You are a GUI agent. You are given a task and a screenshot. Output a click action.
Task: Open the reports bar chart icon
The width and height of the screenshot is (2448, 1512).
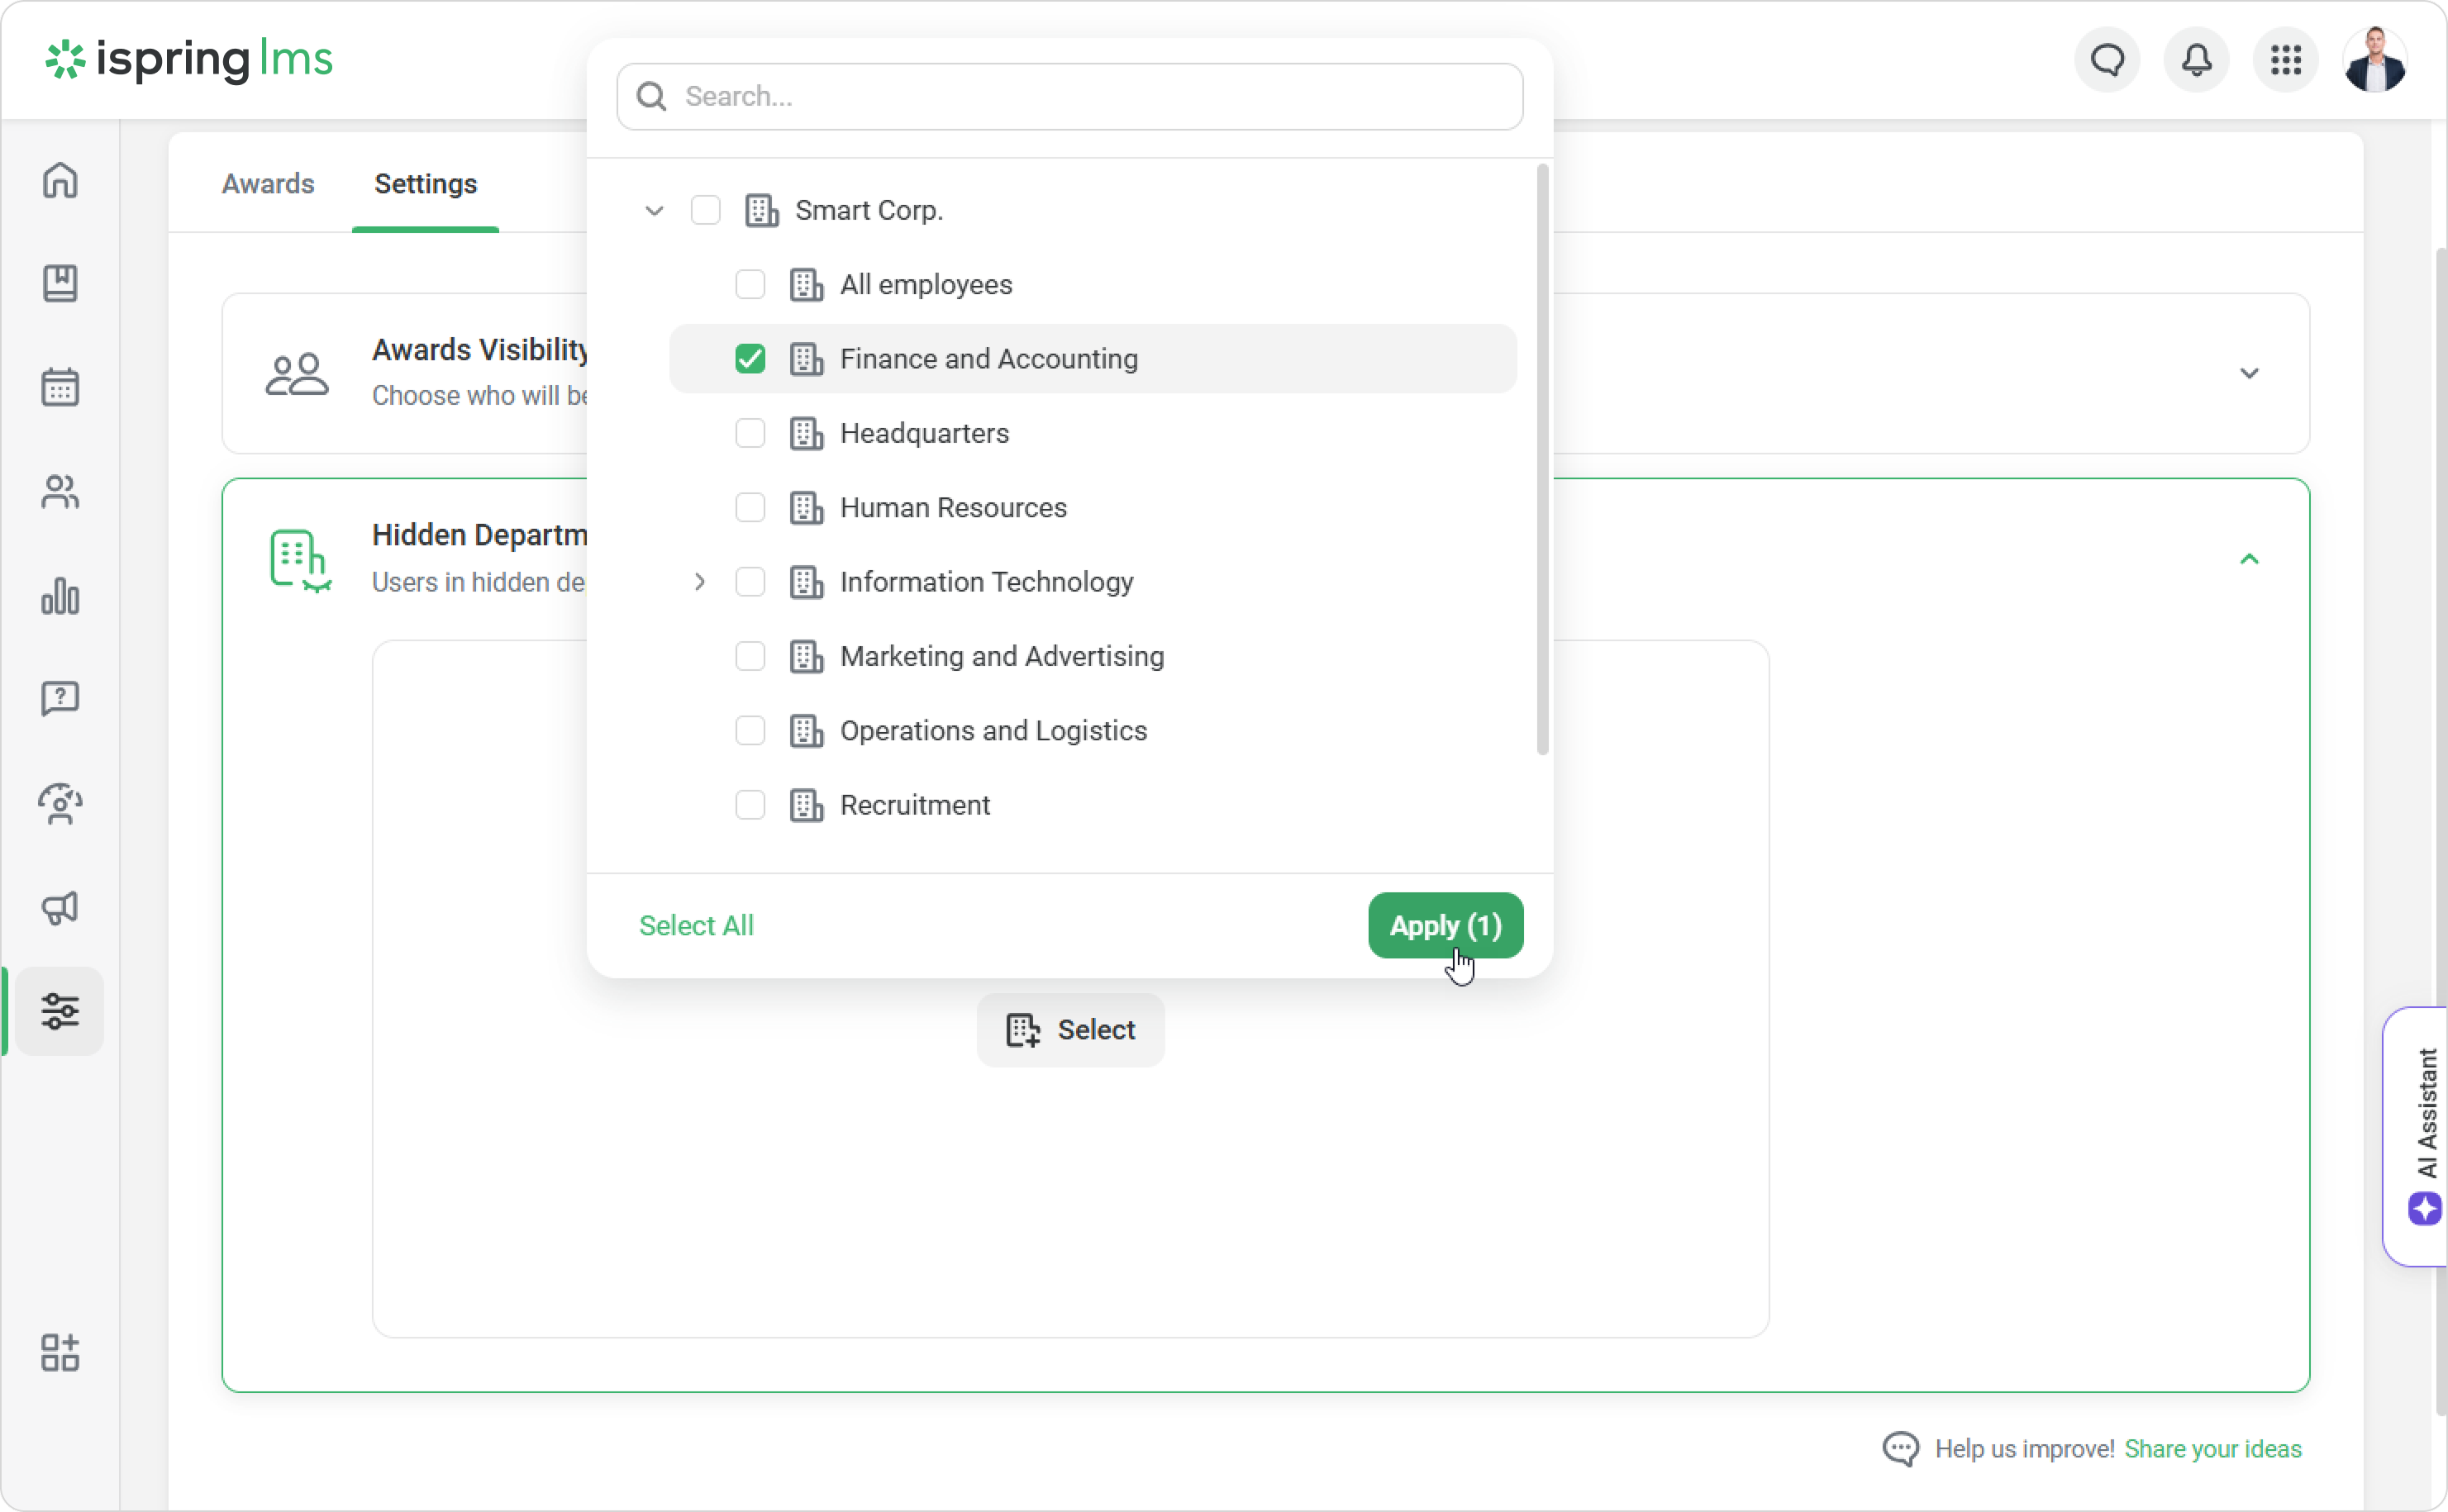pyautogui.click(x=60, y=596)
